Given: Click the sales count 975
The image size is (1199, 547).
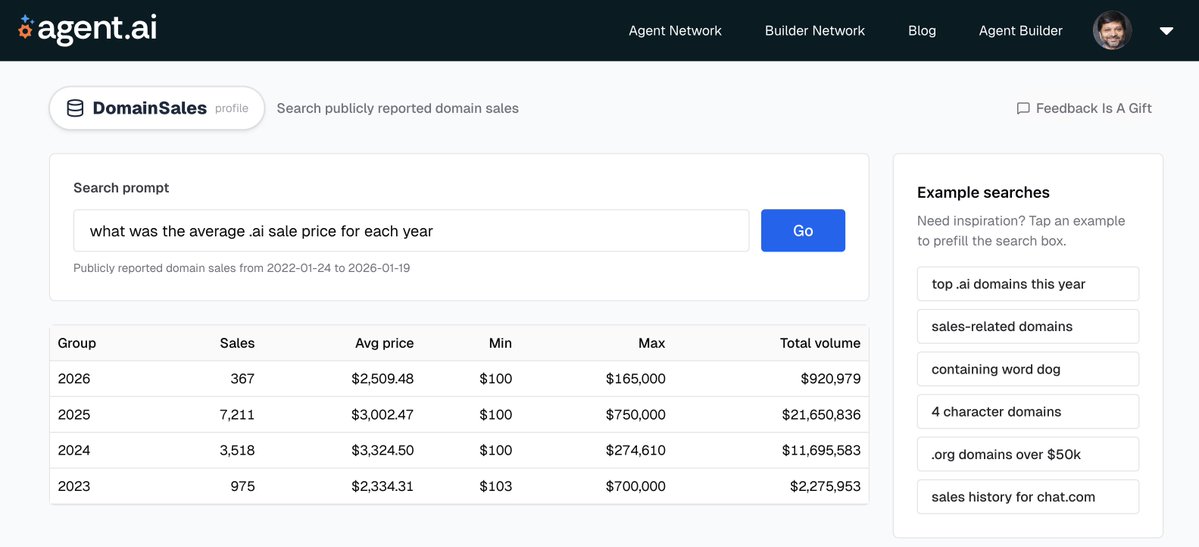Looking at the screenshot, I should click(242, 487).
